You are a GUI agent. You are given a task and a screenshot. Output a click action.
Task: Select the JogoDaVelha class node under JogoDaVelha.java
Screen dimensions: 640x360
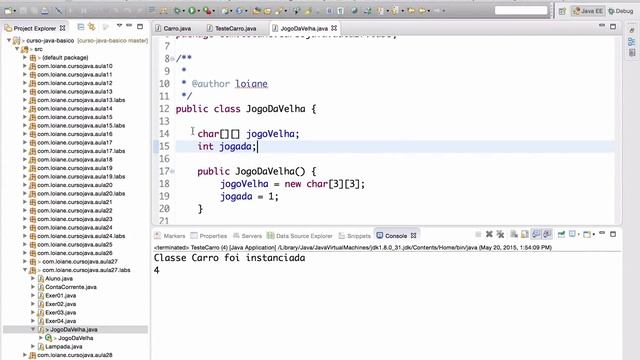[x=76, y=338]
